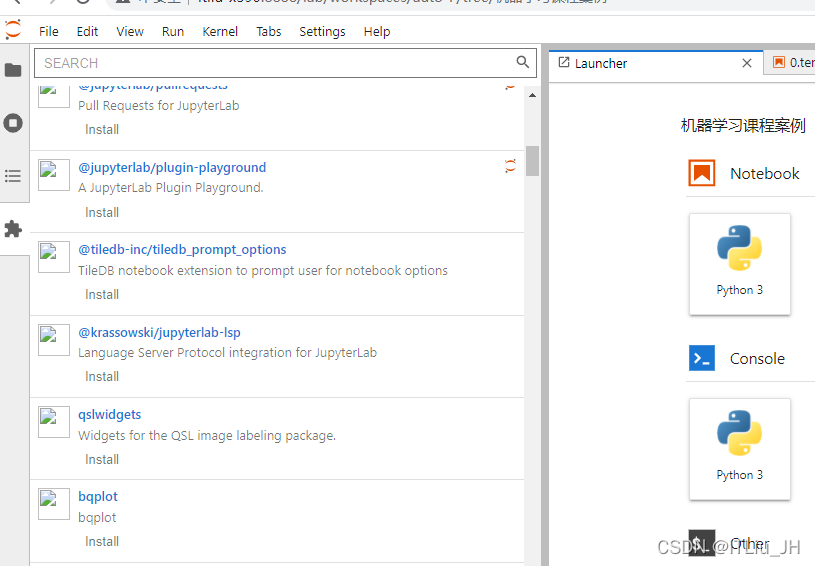
Task: Click the JupyterLab logo in menu bar
Action: [13, 30]
